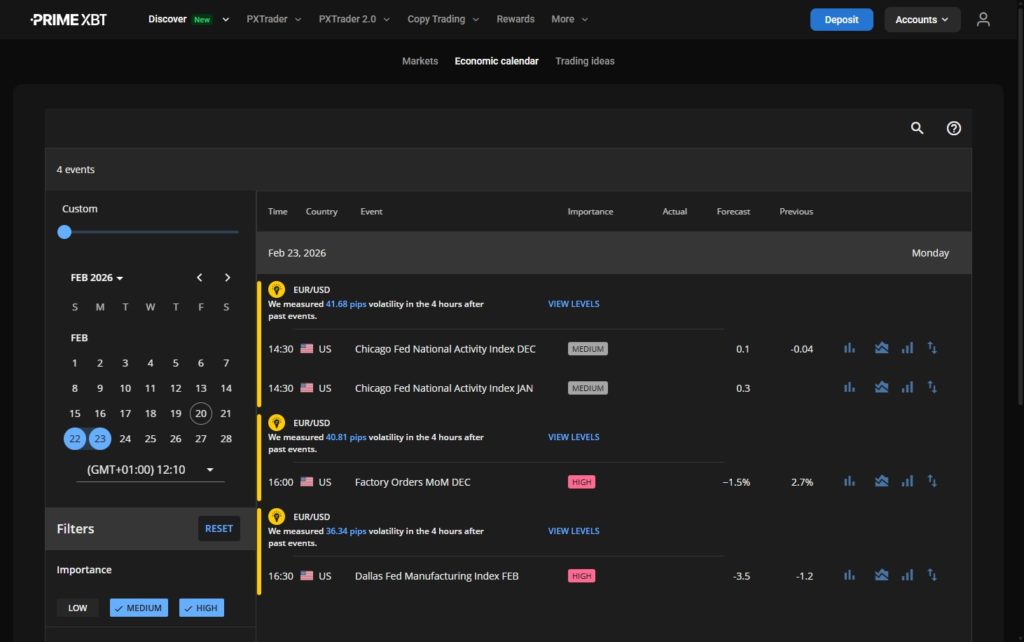Enable the LOW importance filter
The height and width of the screenshot is (642, 1024).
coord(77,607)
